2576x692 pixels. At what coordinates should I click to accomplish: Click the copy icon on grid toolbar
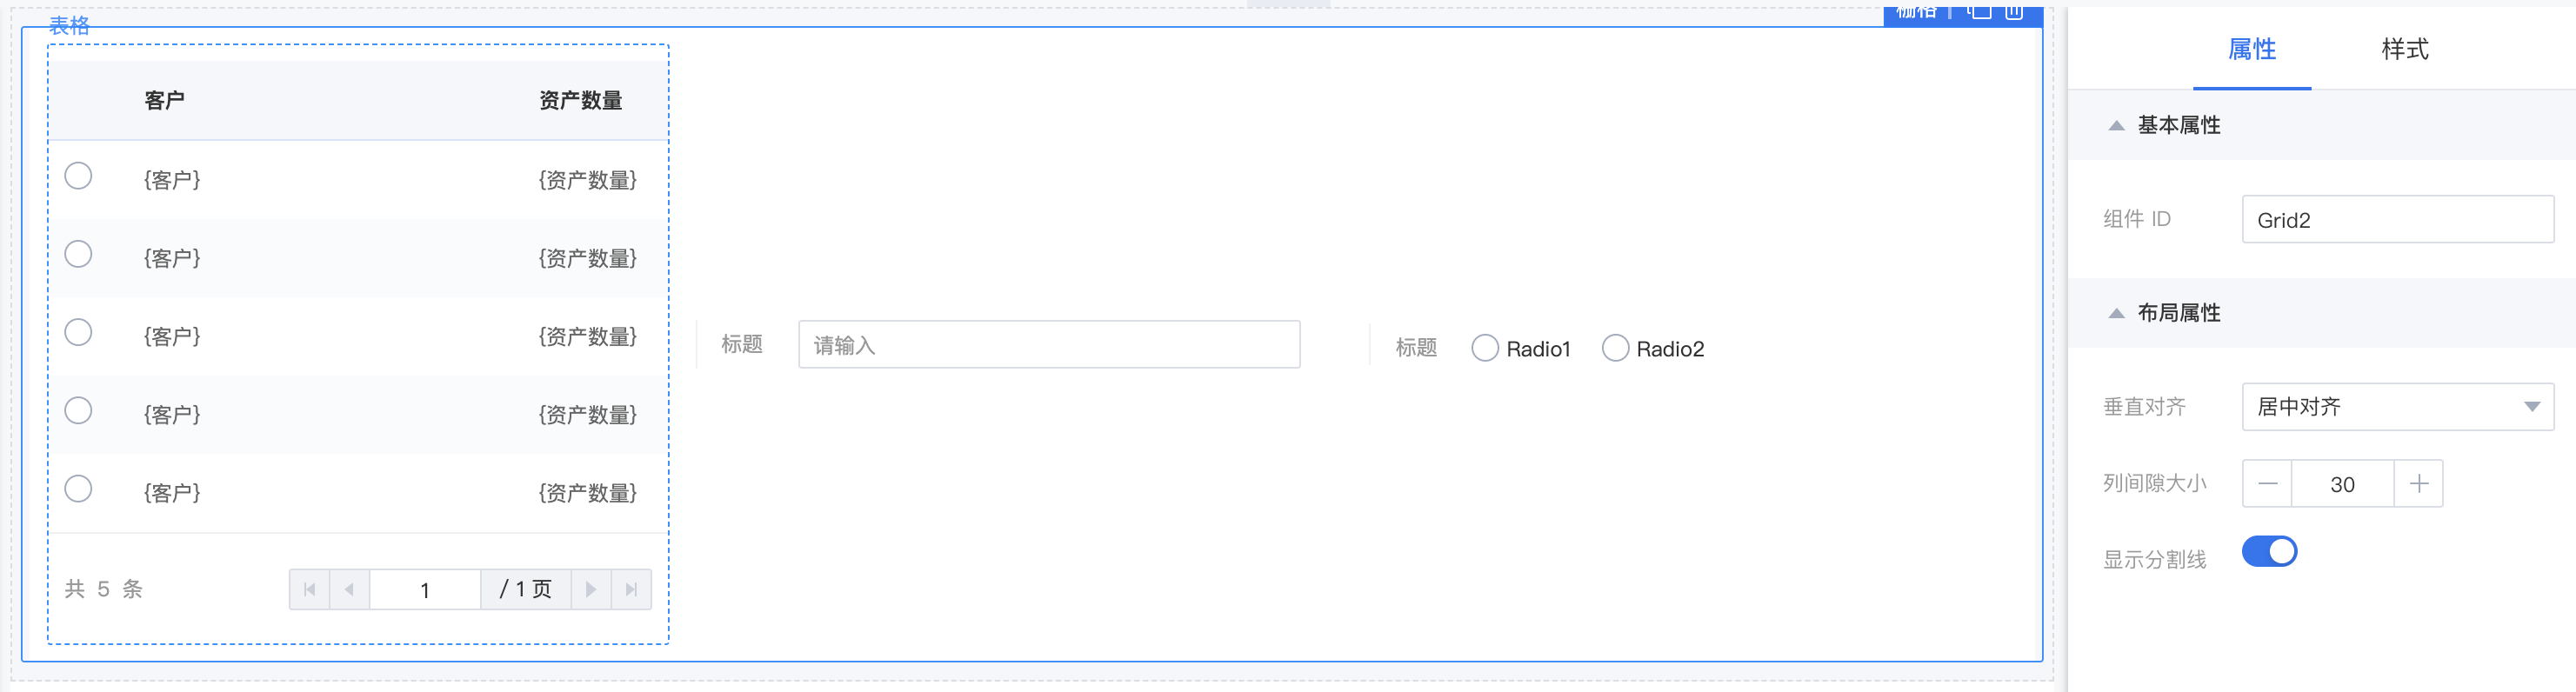tap(1979, 11)
